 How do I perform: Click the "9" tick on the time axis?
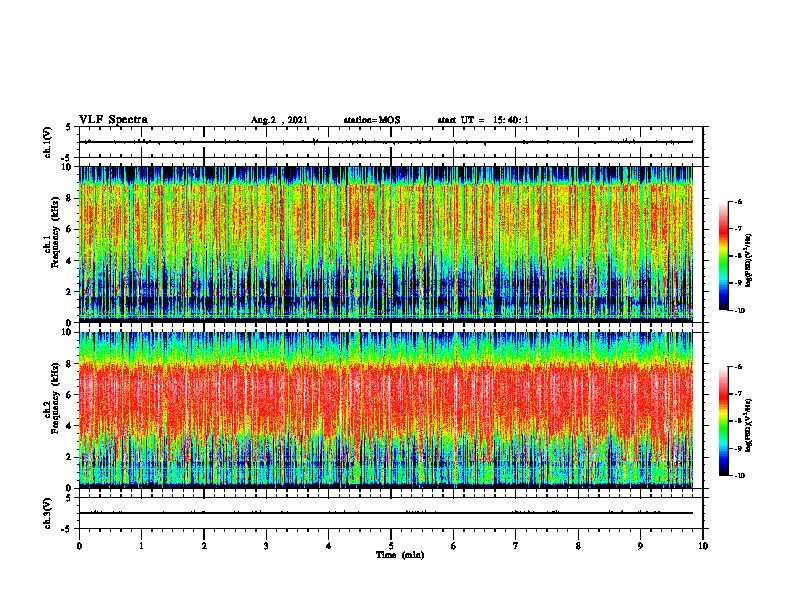click(x=640, y=546)
